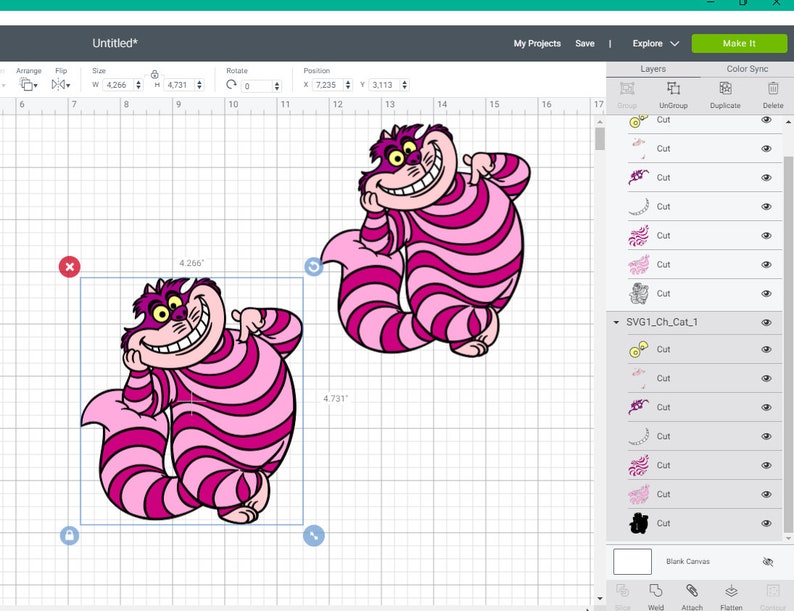Collapse the SVG1_Ch_Cat_1 group arrow

[616, 322]
